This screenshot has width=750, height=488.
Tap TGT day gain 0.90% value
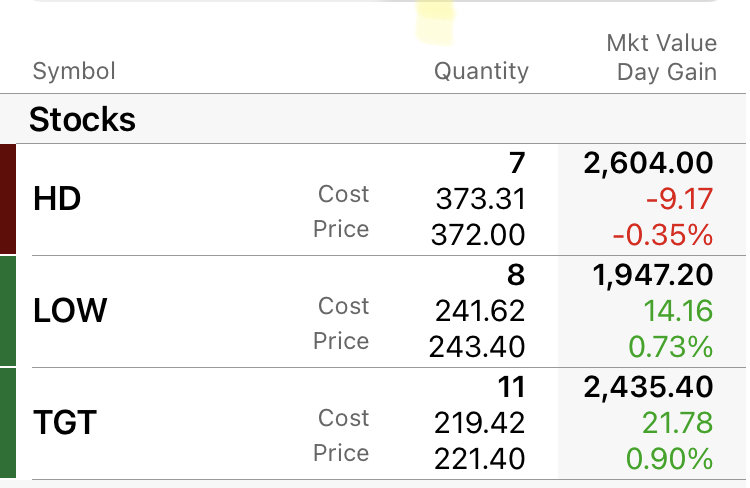tap(670, 459)
